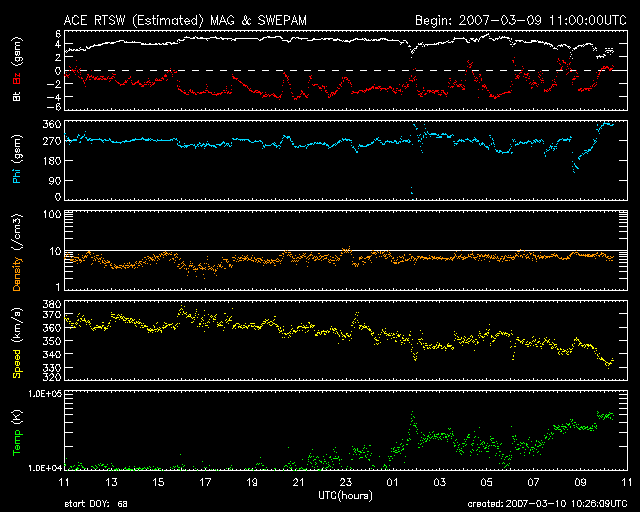Click the yellow Speed (km/s) axis label
This screenshot has height=512, width=640.
(x=17, y=343)
